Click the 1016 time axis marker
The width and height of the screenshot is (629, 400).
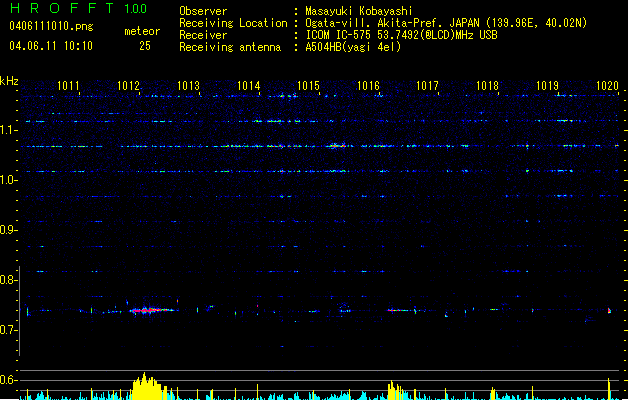[368, 85]
